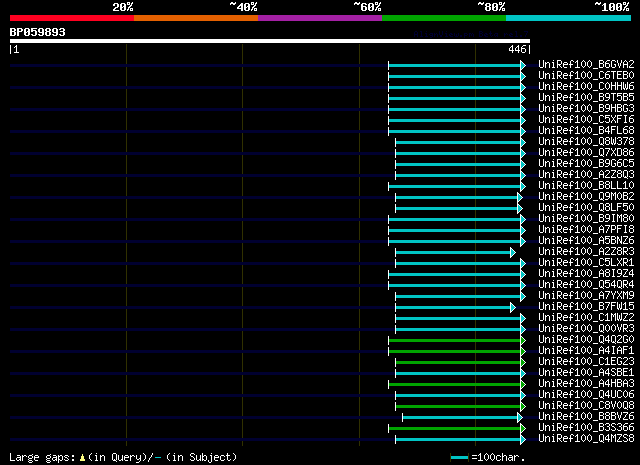Select the UniRef100_Q00VR3 label

[586, 329]
